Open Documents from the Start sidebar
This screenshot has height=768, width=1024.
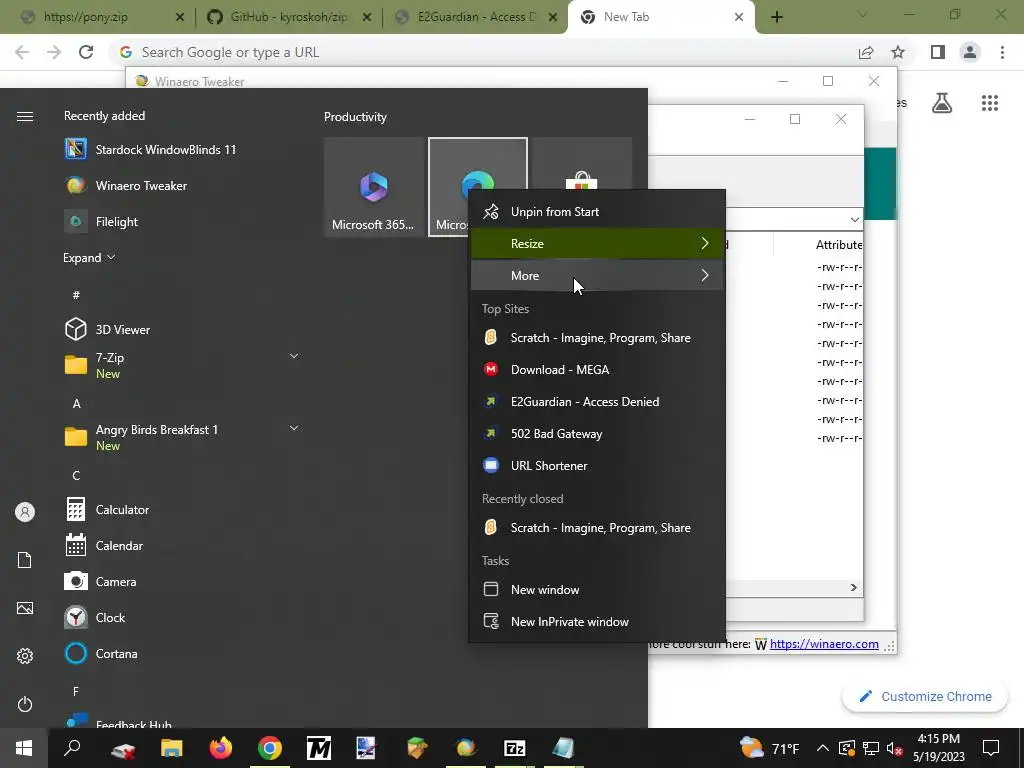[25, 560]
